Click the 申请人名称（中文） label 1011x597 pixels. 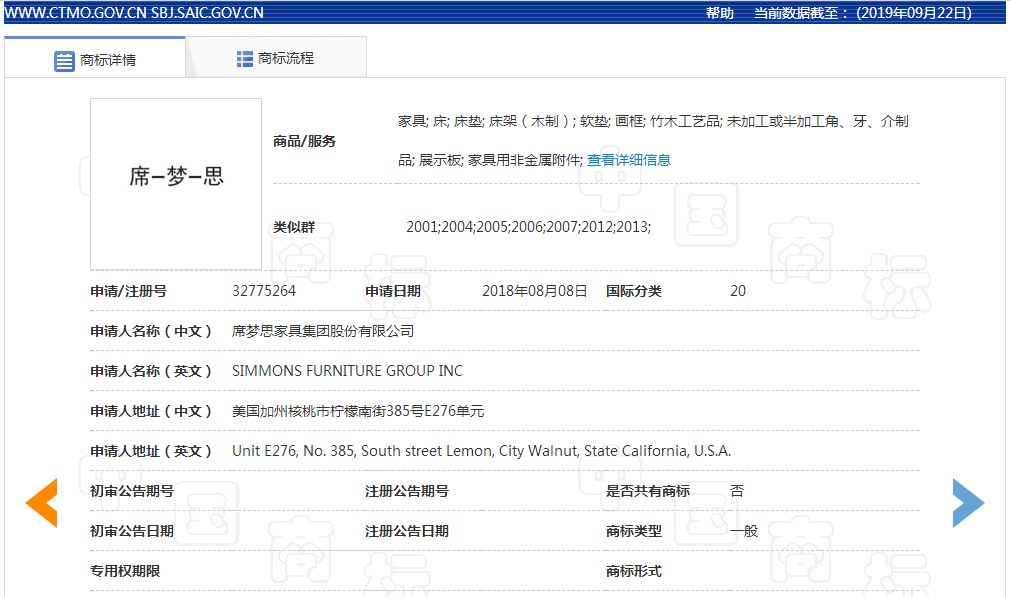pos(151,331)
